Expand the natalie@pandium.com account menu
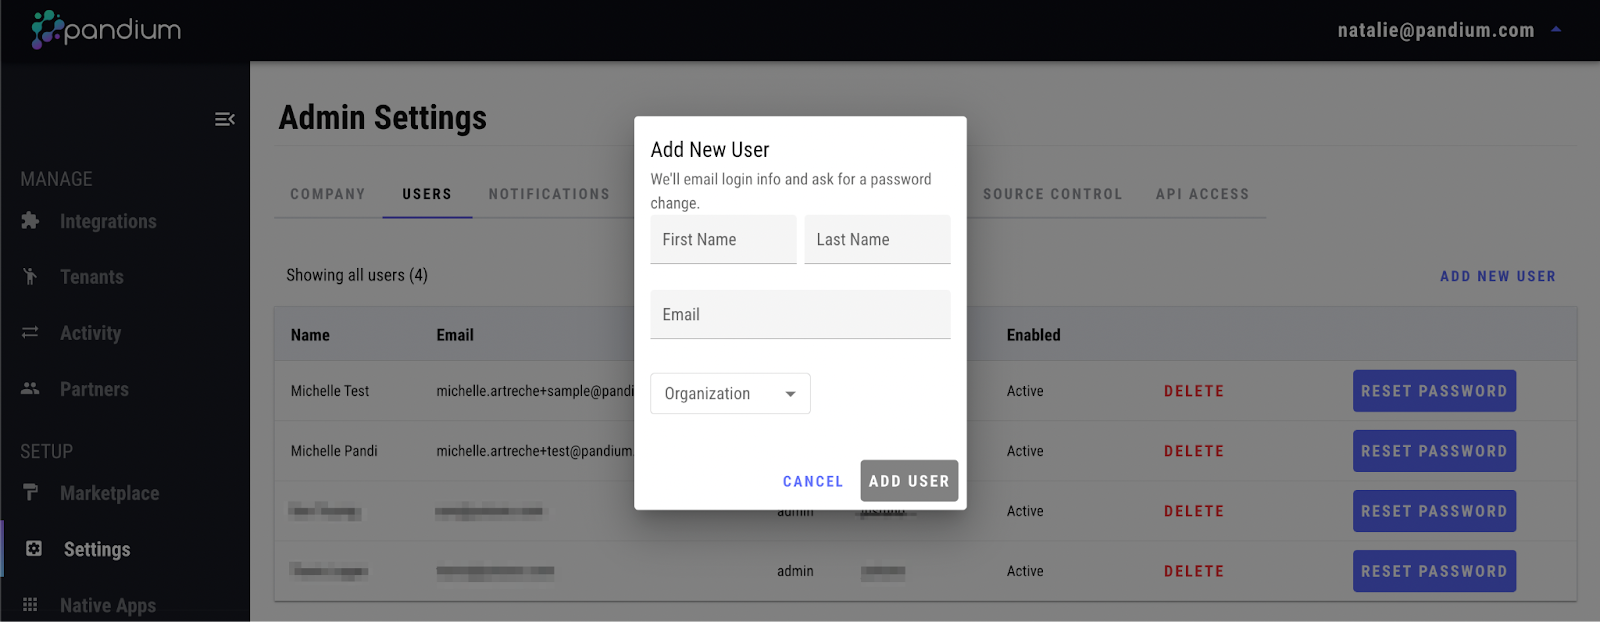 (1555, 30)
